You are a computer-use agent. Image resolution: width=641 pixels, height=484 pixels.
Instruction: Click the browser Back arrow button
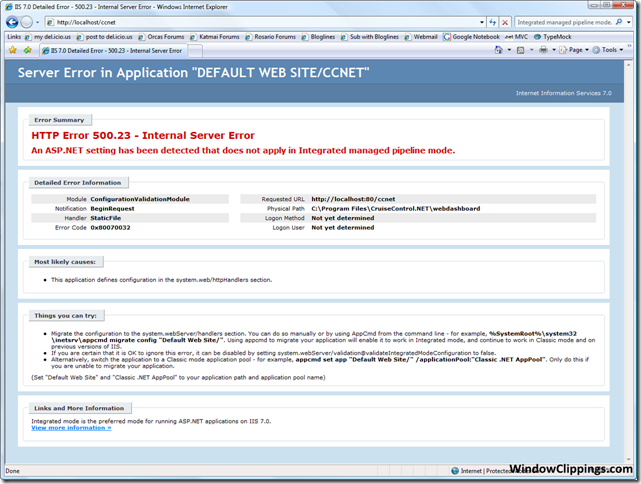pyautogui.click(x=12, y=22)
